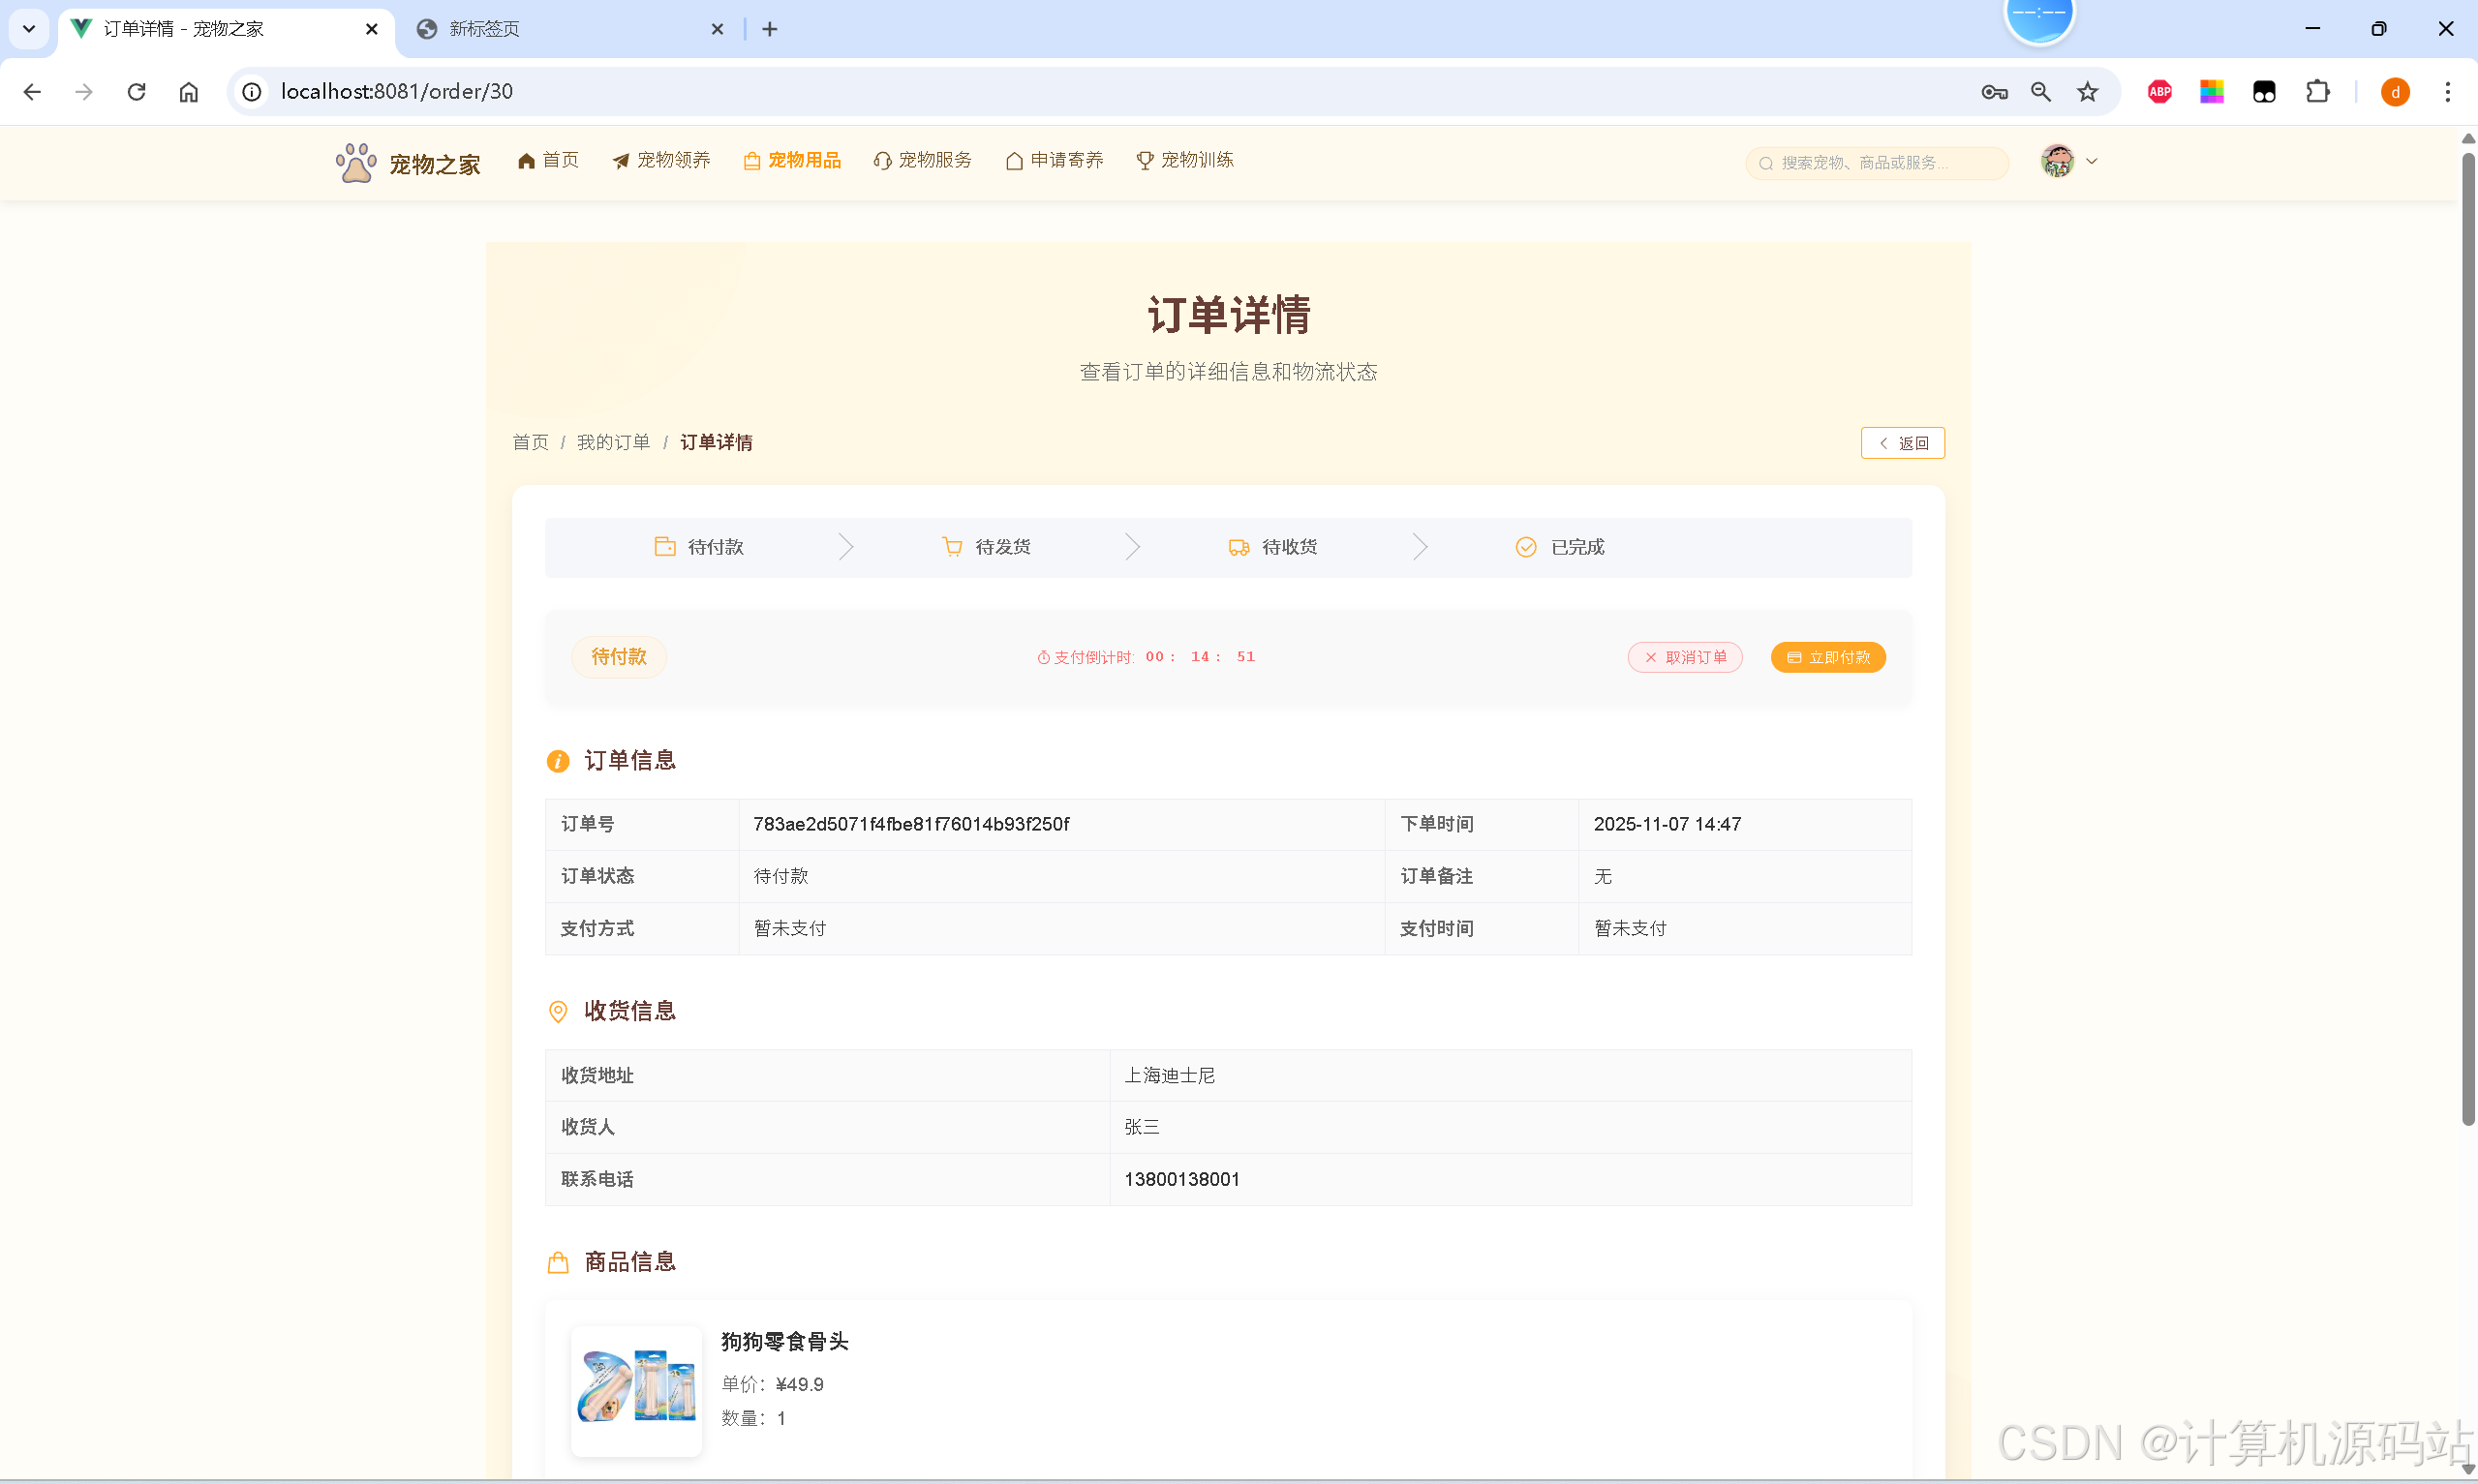Click the black mask extension icon
The image size is (2478, 1484).
[x=2264, y=92]
